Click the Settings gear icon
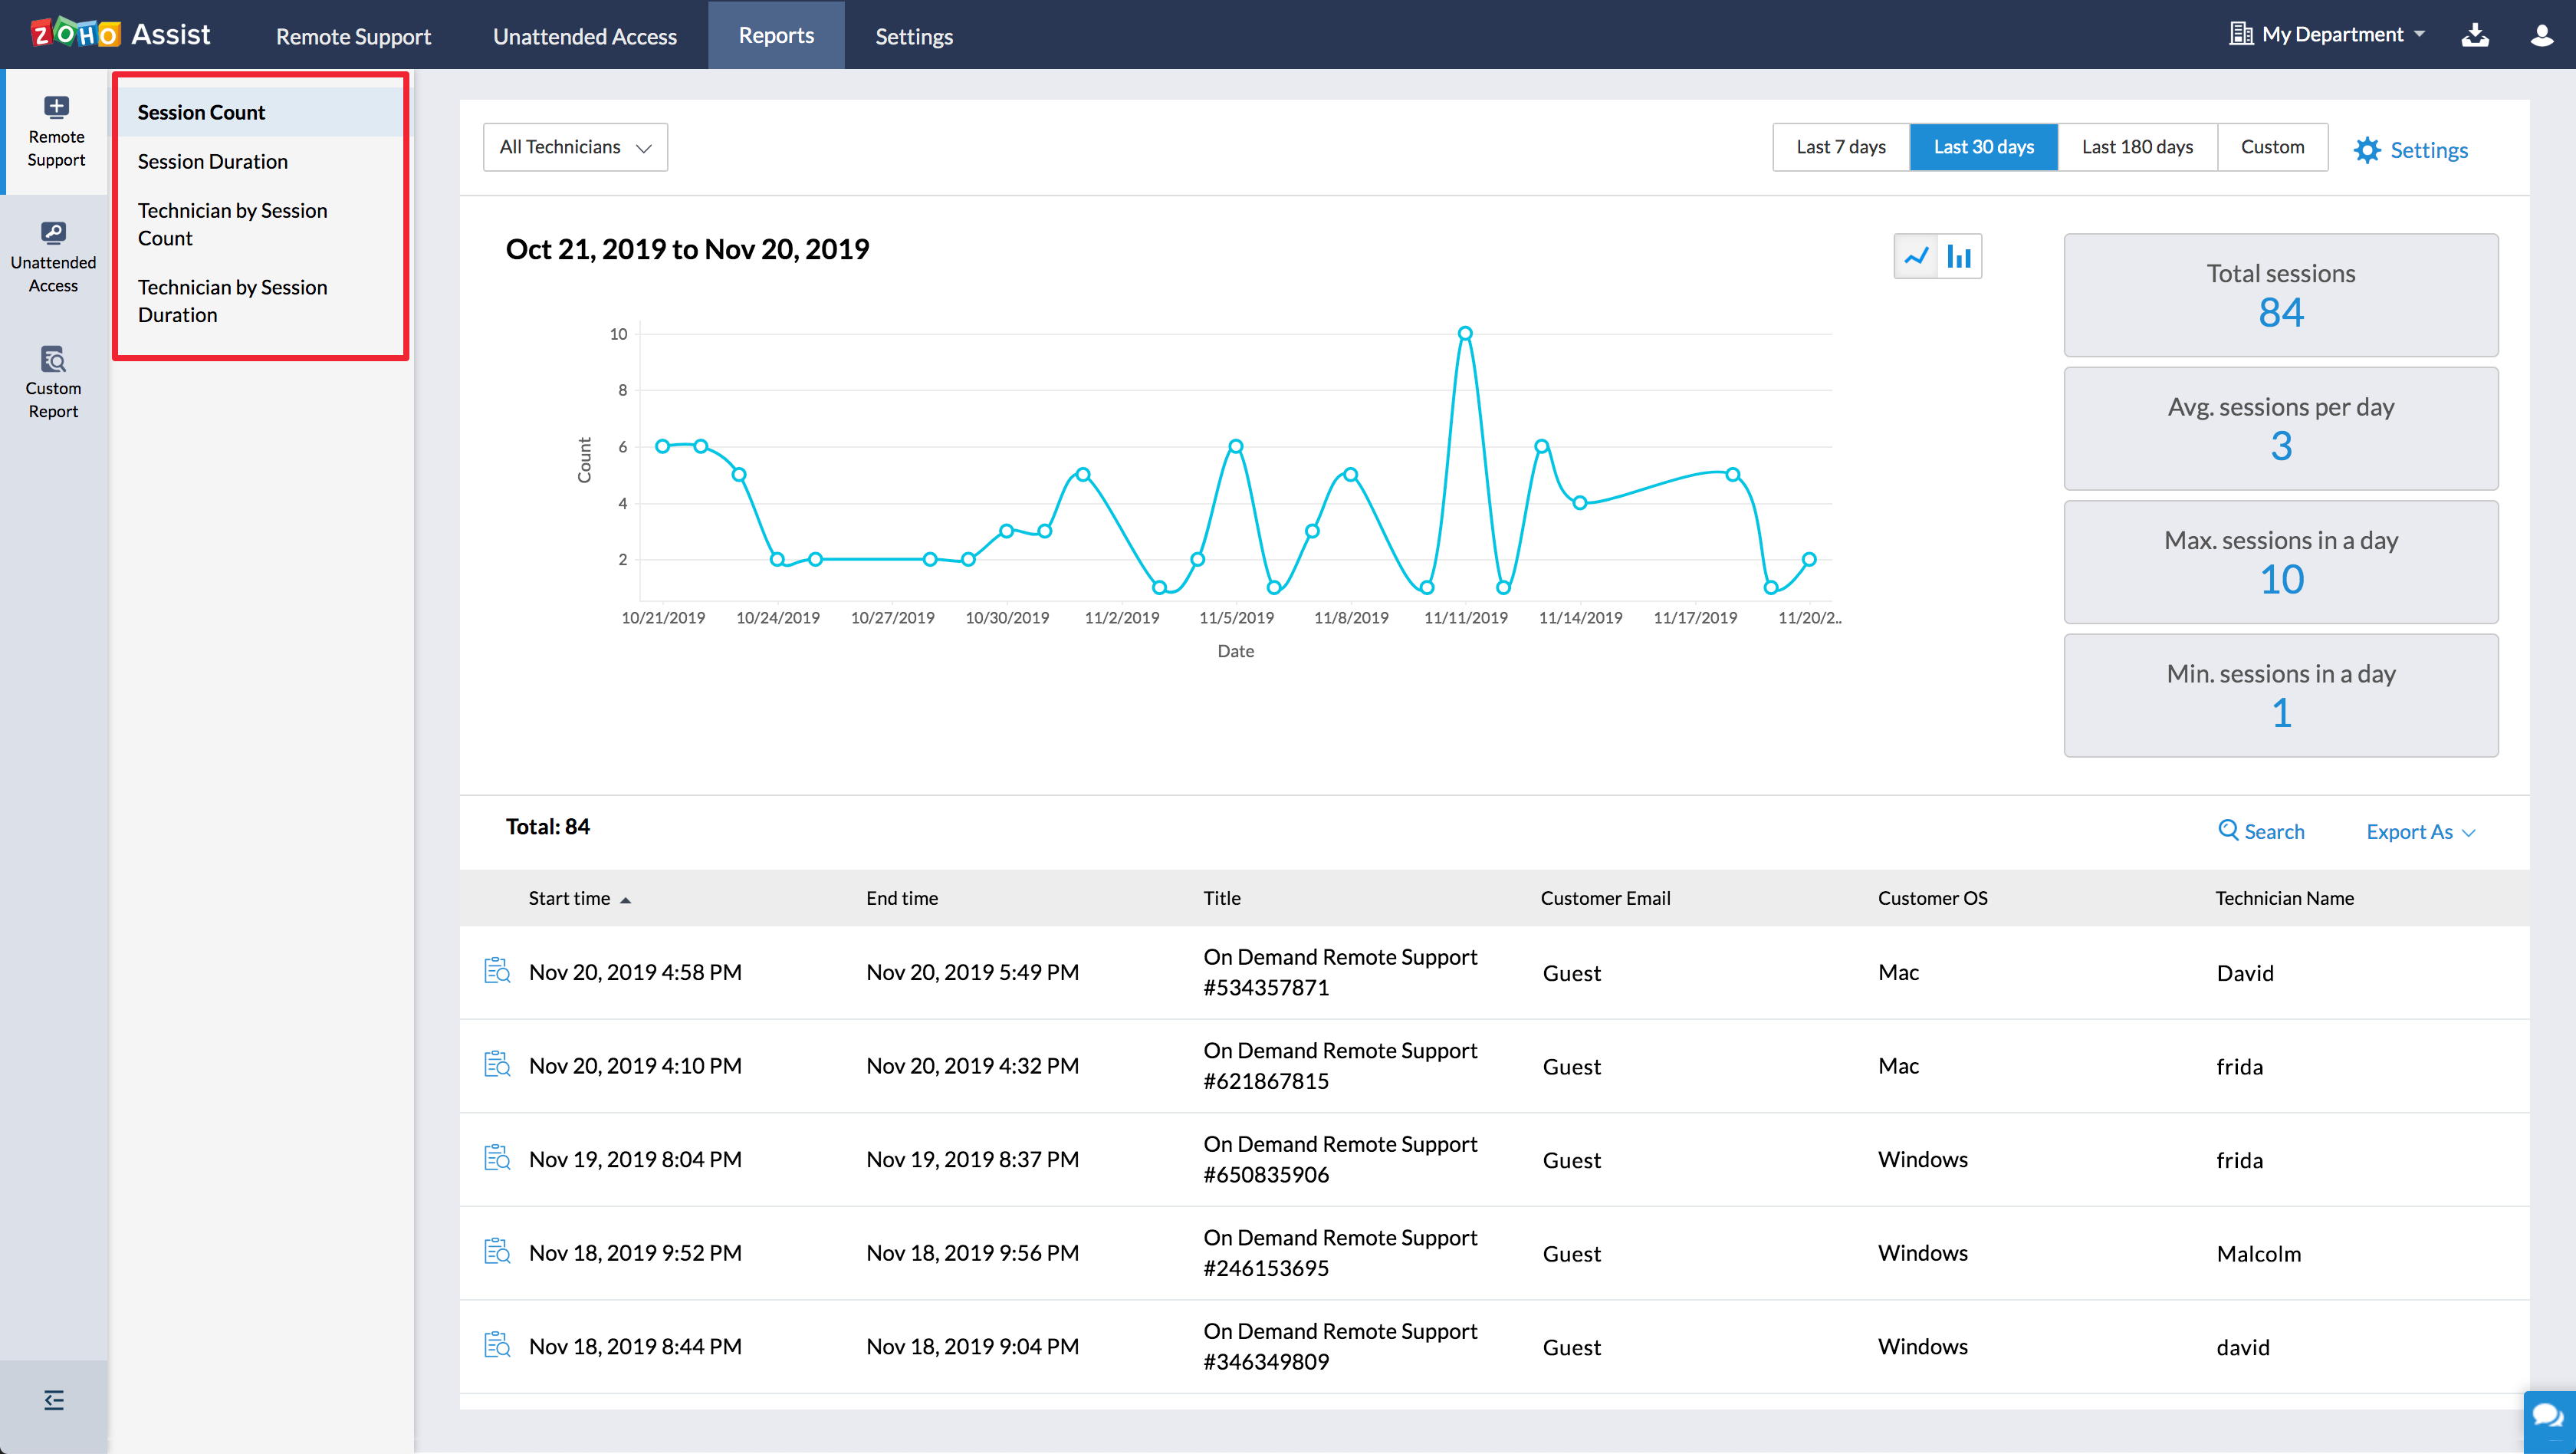 (2367, 150)
